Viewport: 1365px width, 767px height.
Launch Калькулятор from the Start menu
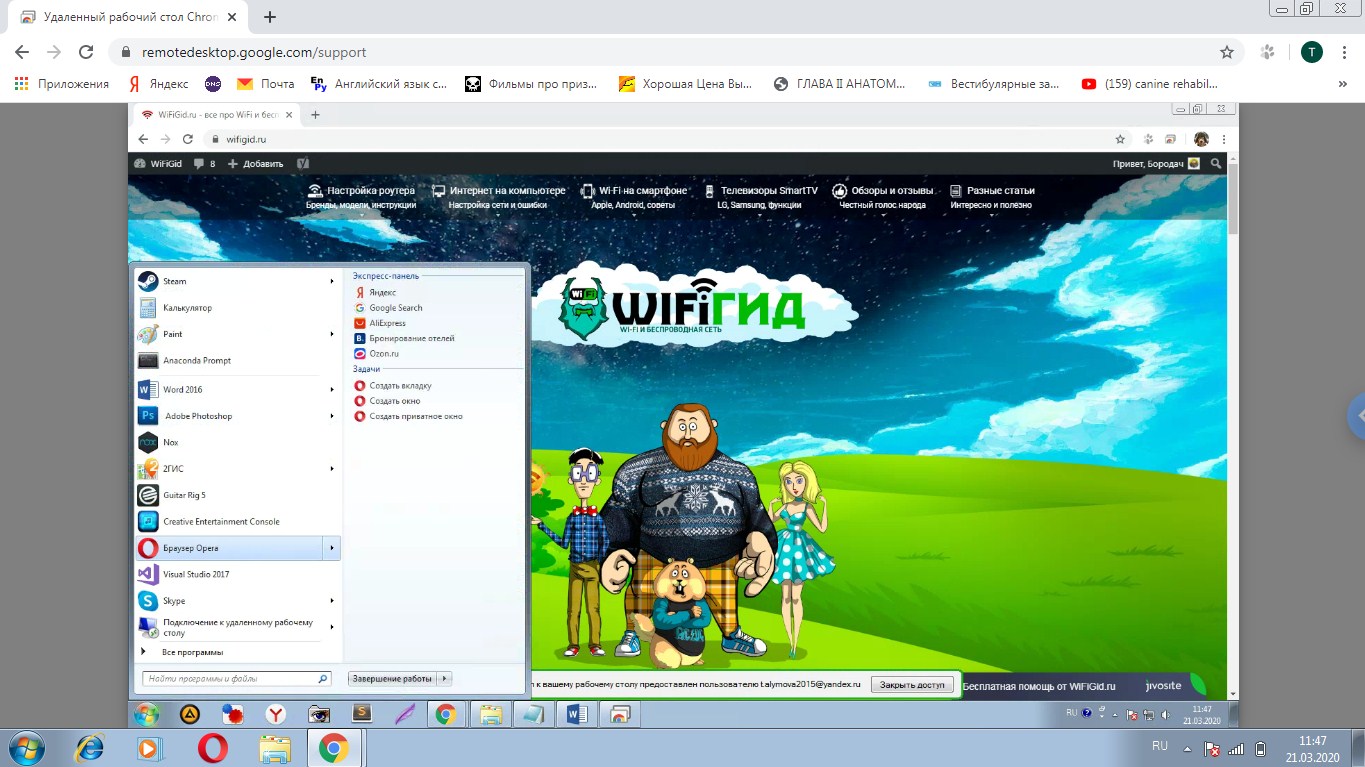(237, 308)
